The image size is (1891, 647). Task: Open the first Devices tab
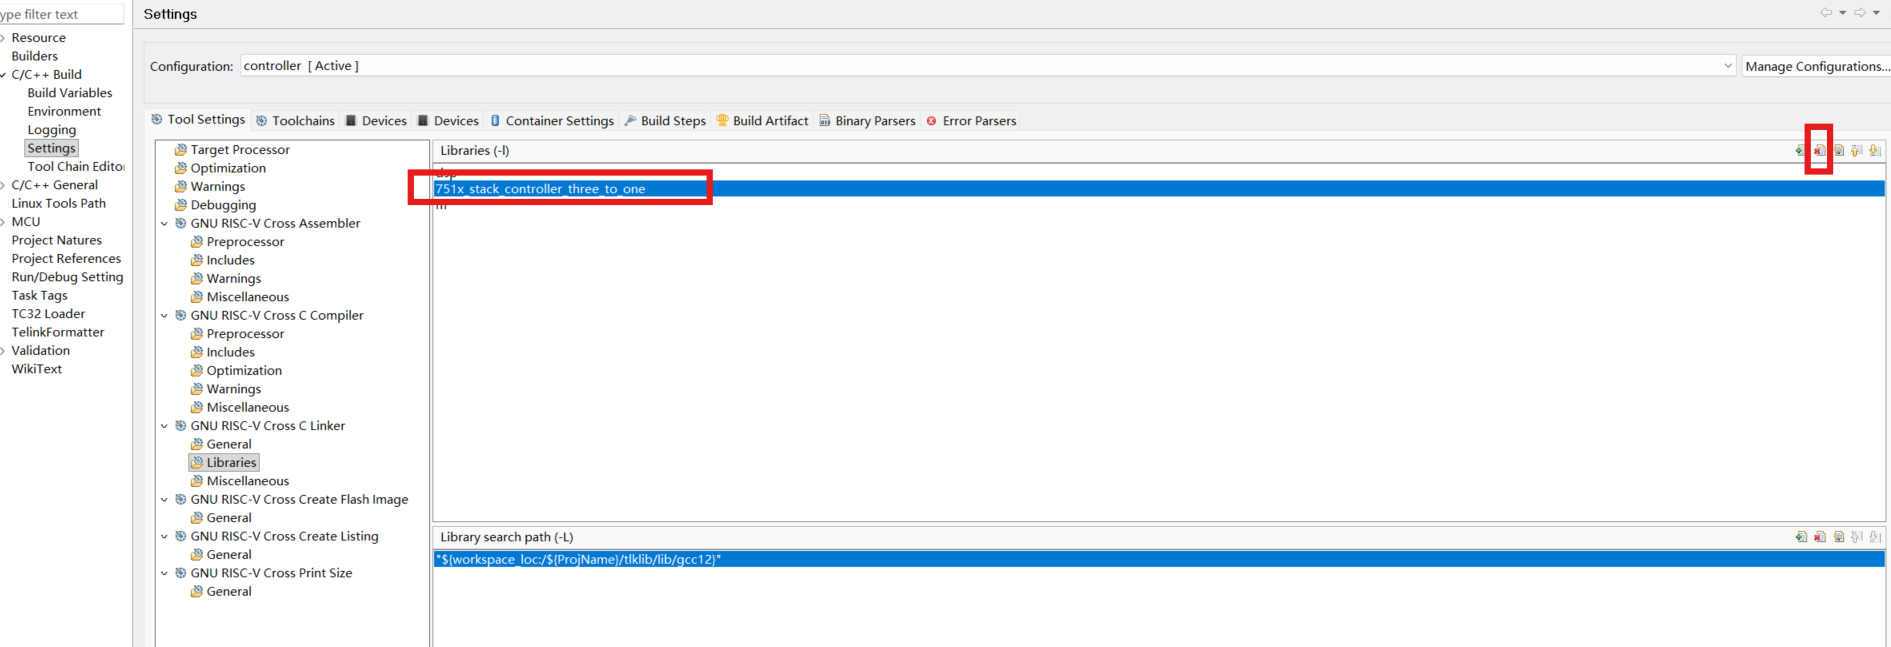(x=376, y=120)
